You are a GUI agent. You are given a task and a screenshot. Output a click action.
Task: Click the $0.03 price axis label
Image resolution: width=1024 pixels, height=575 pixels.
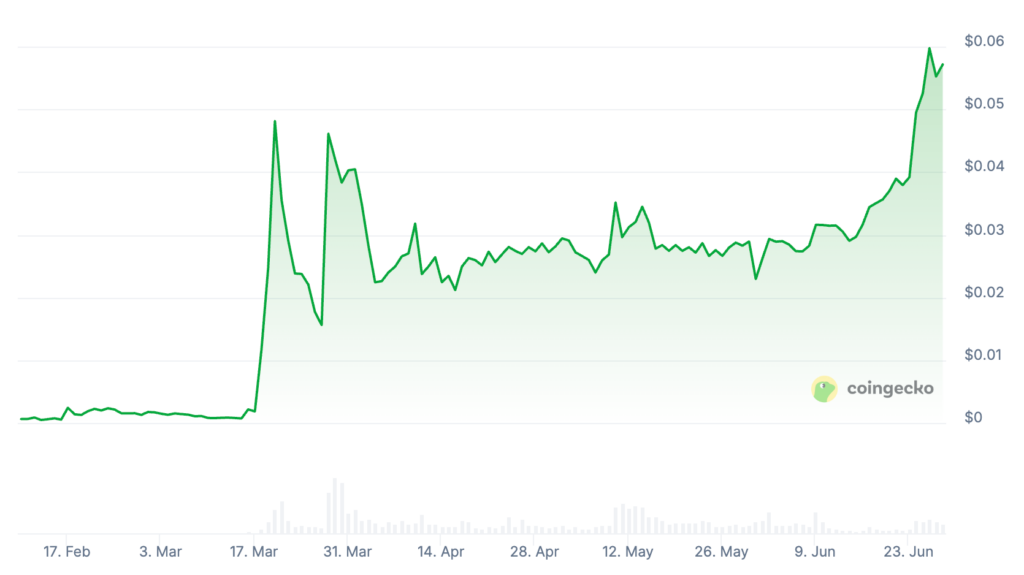click(982, 230)
